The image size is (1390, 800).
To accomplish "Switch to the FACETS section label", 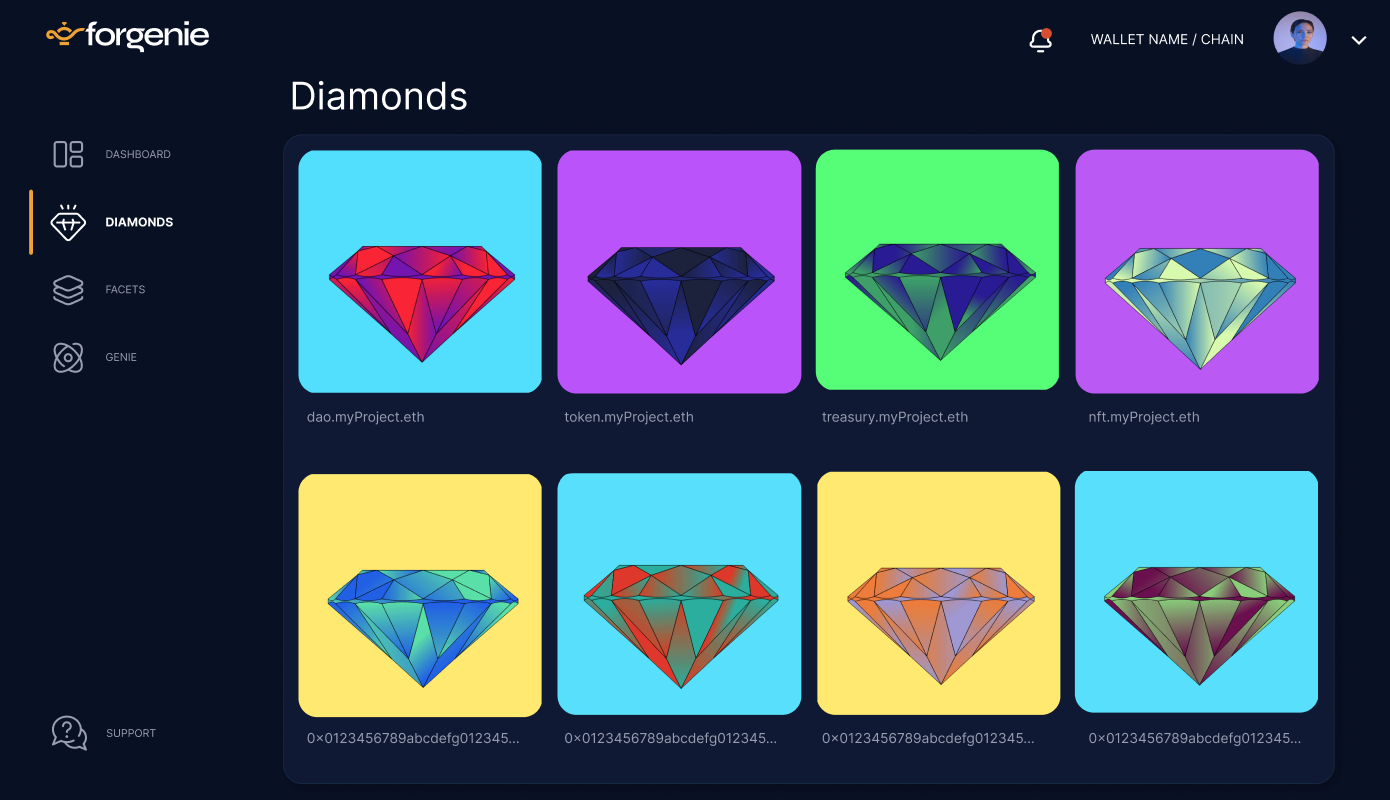I will tap(125, 289).
